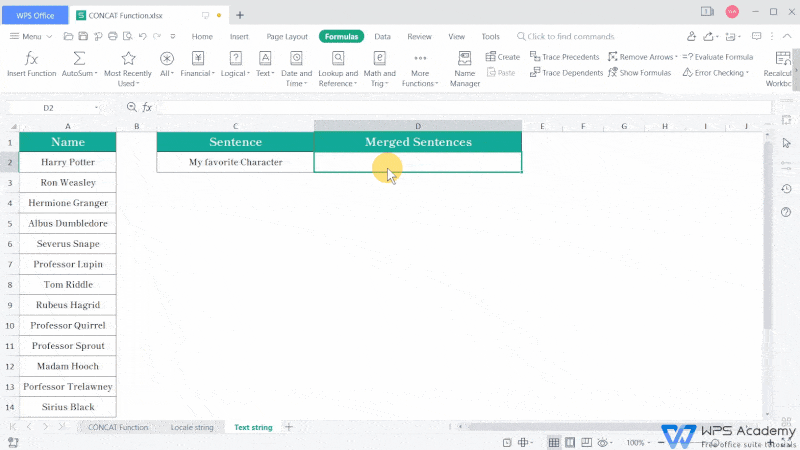The height and width of the screenshot is (450, 800).
Task: Click the user account avatar
Action: click(x=732, y=12)
